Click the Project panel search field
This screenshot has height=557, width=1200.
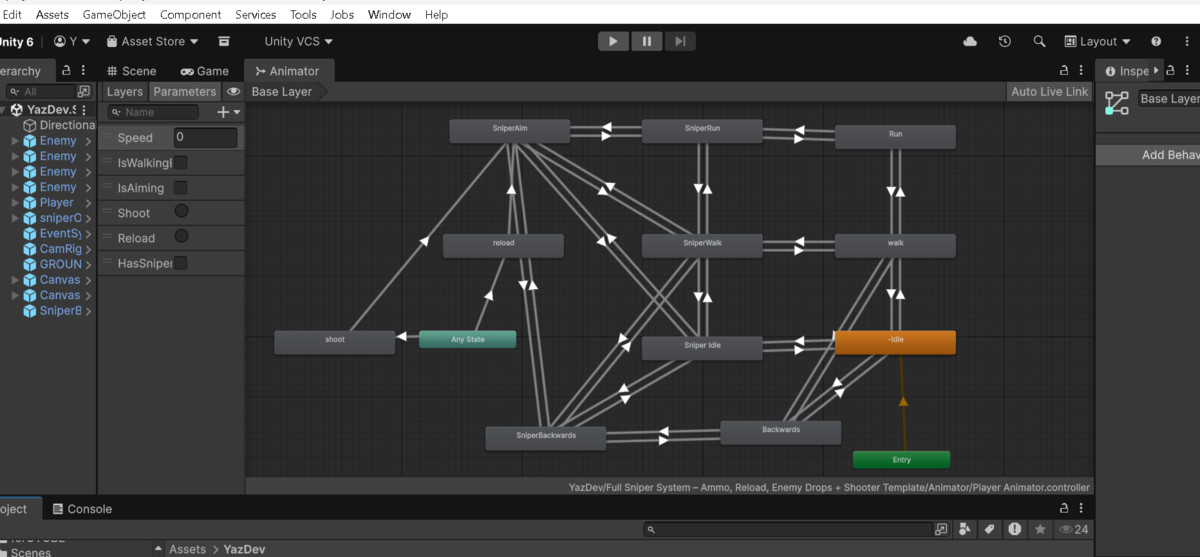[x=787, y=529]
